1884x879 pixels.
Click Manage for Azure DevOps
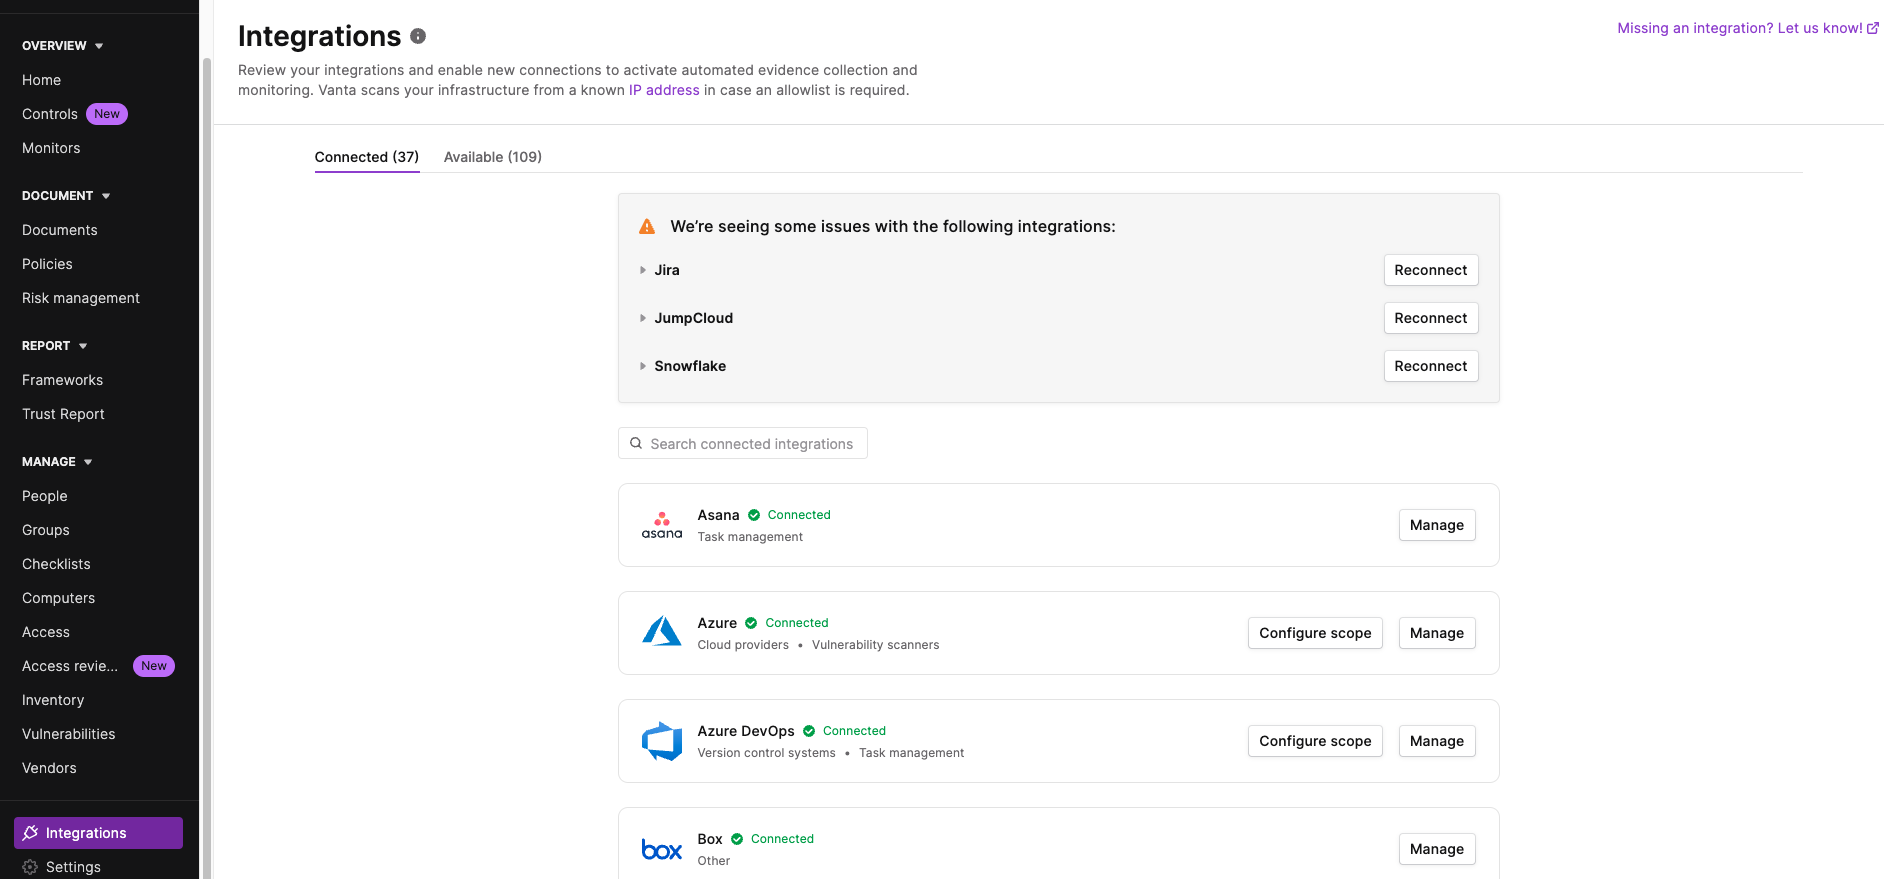pos(1437,741)
